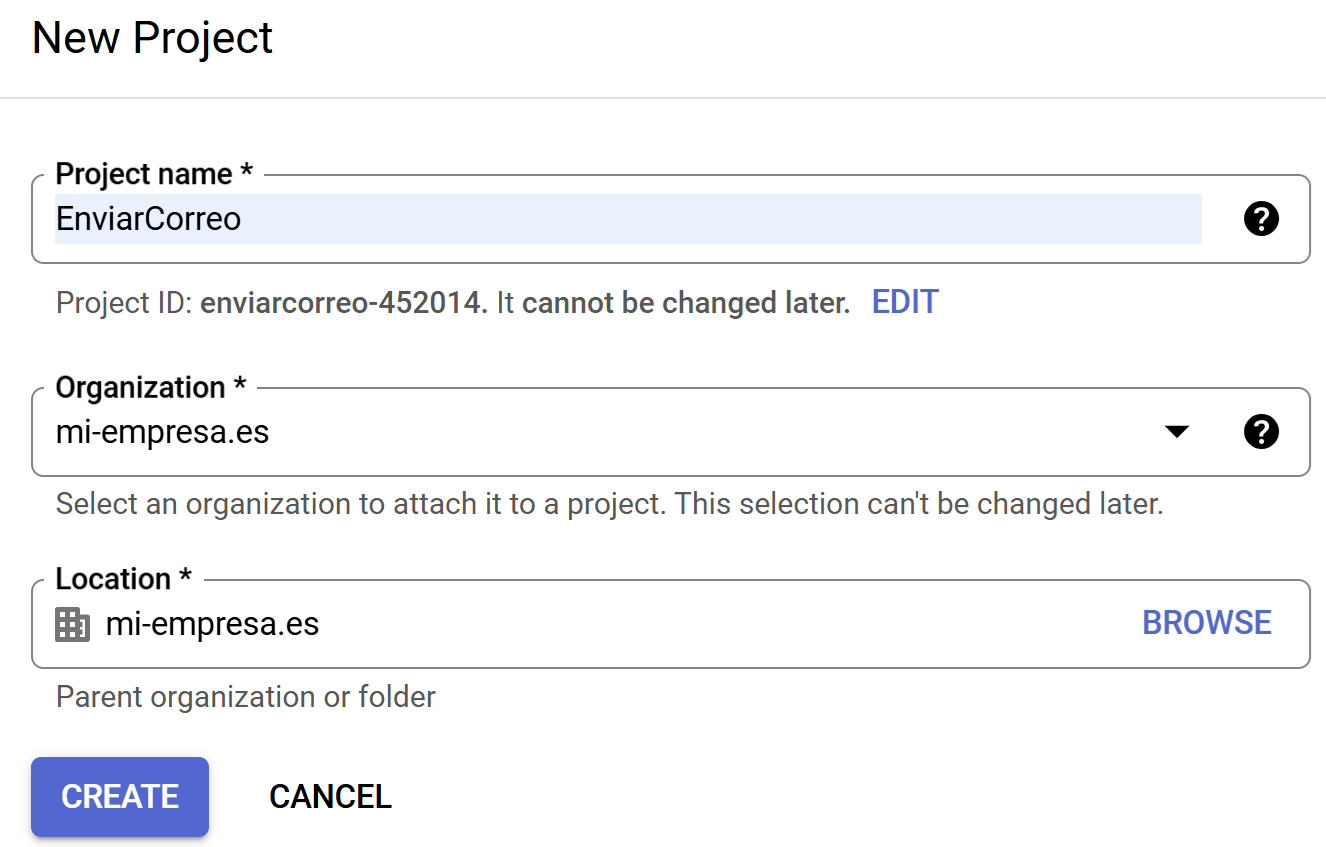Click EDIT to change the Project ID
1326x847 pixels.
[x=905, y=302]
